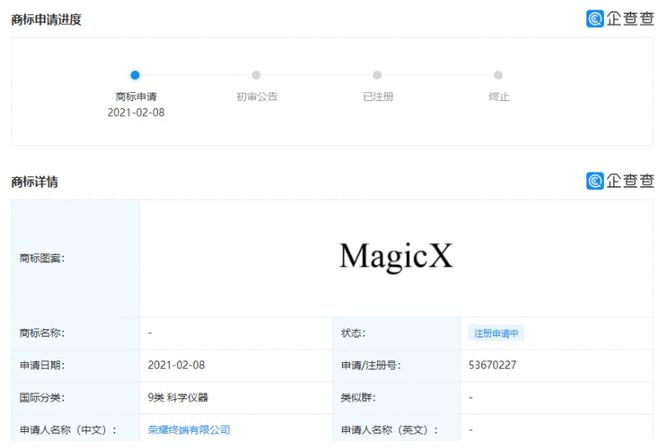This screenshot has height=448, width=660.
Task: Click the 商标详情 section heading
Action: (x=34, y=182)
